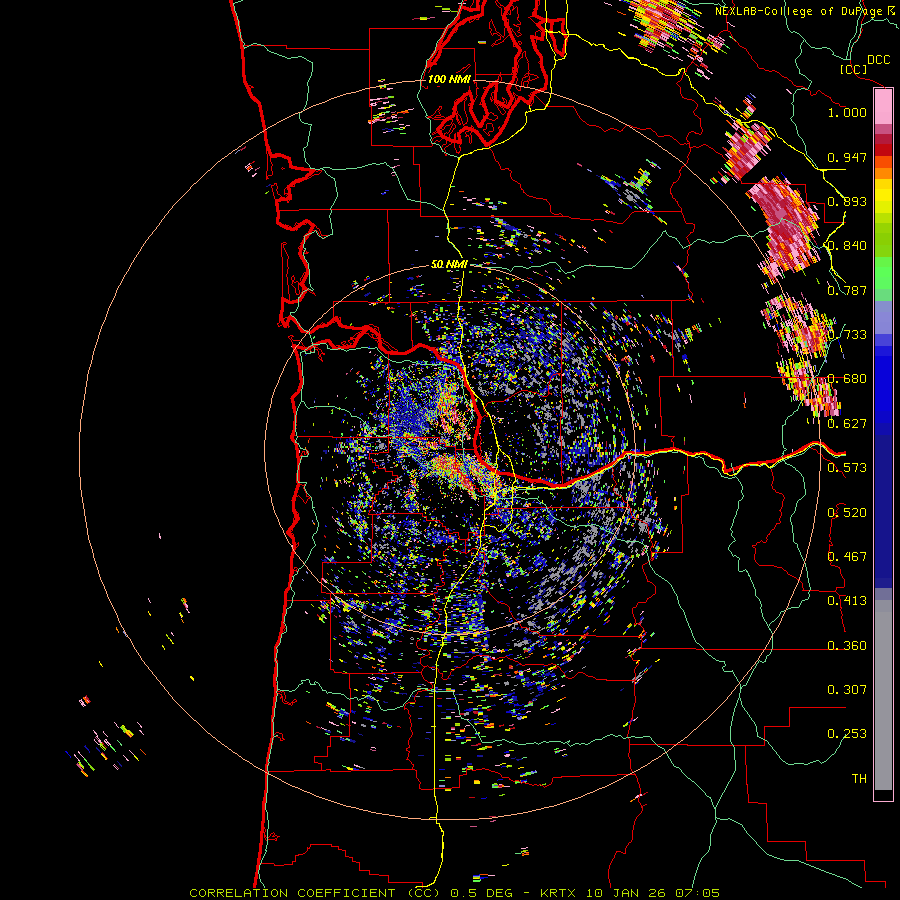Click the 50 NMI range ring label

[x=449, y=265]
